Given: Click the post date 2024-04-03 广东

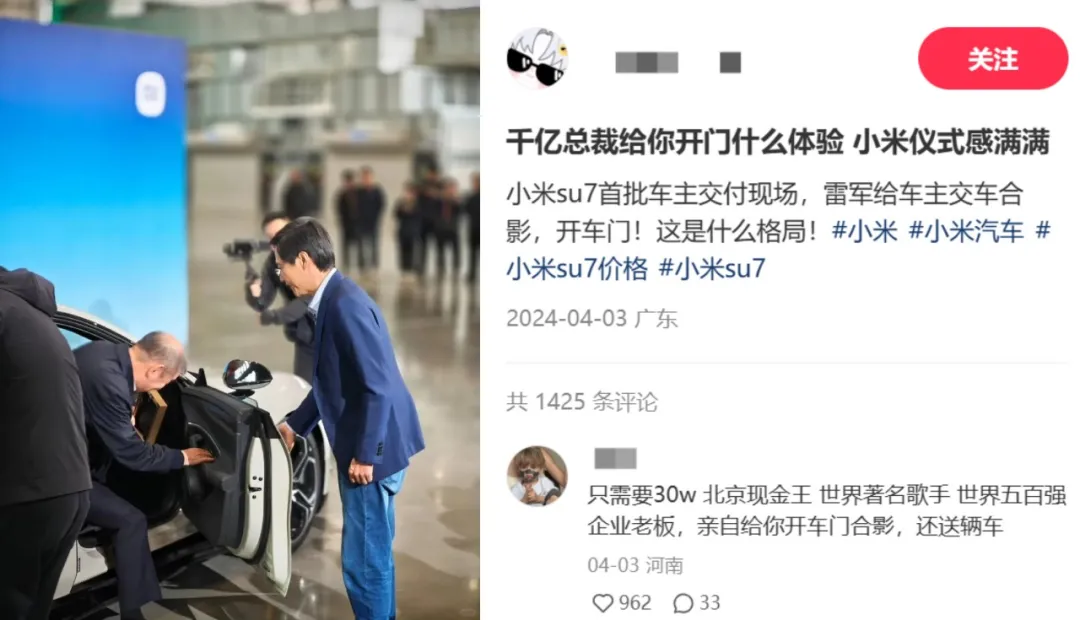Looking at the screenshot, I should (592, 319).
